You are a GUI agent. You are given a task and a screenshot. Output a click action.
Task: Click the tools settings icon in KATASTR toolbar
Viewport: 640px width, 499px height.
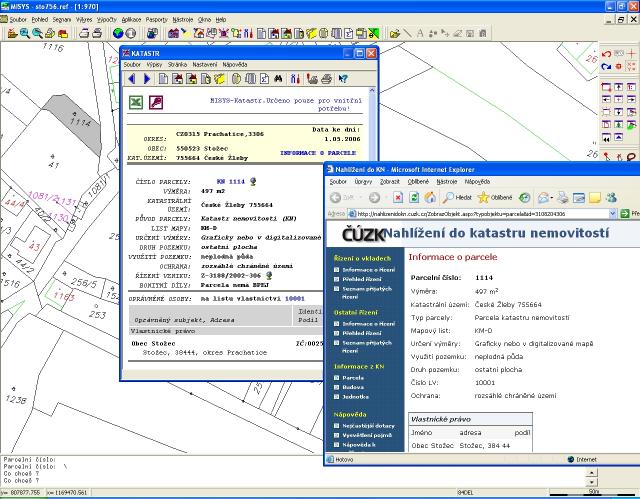(x=295, y=79)
